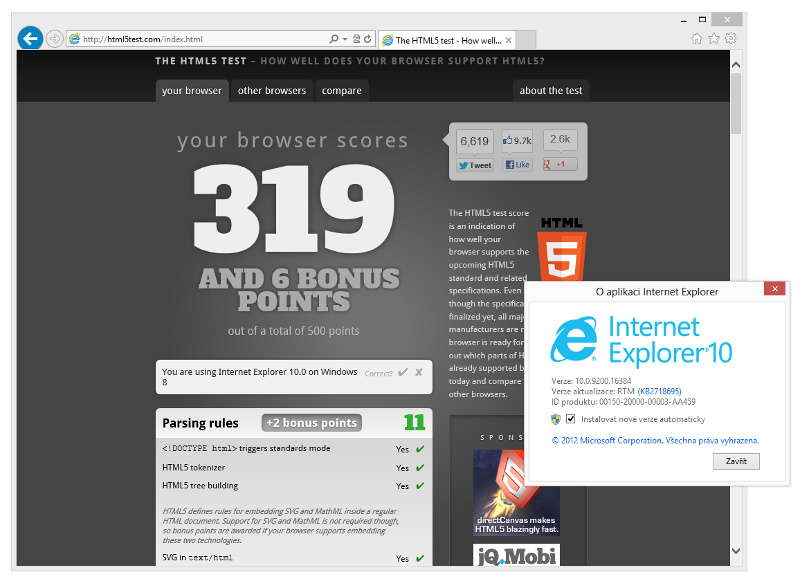The height and width of the screenshot is (579, 800).
Task: Open the 'other browsers' page tab
Action: (272, 91)
